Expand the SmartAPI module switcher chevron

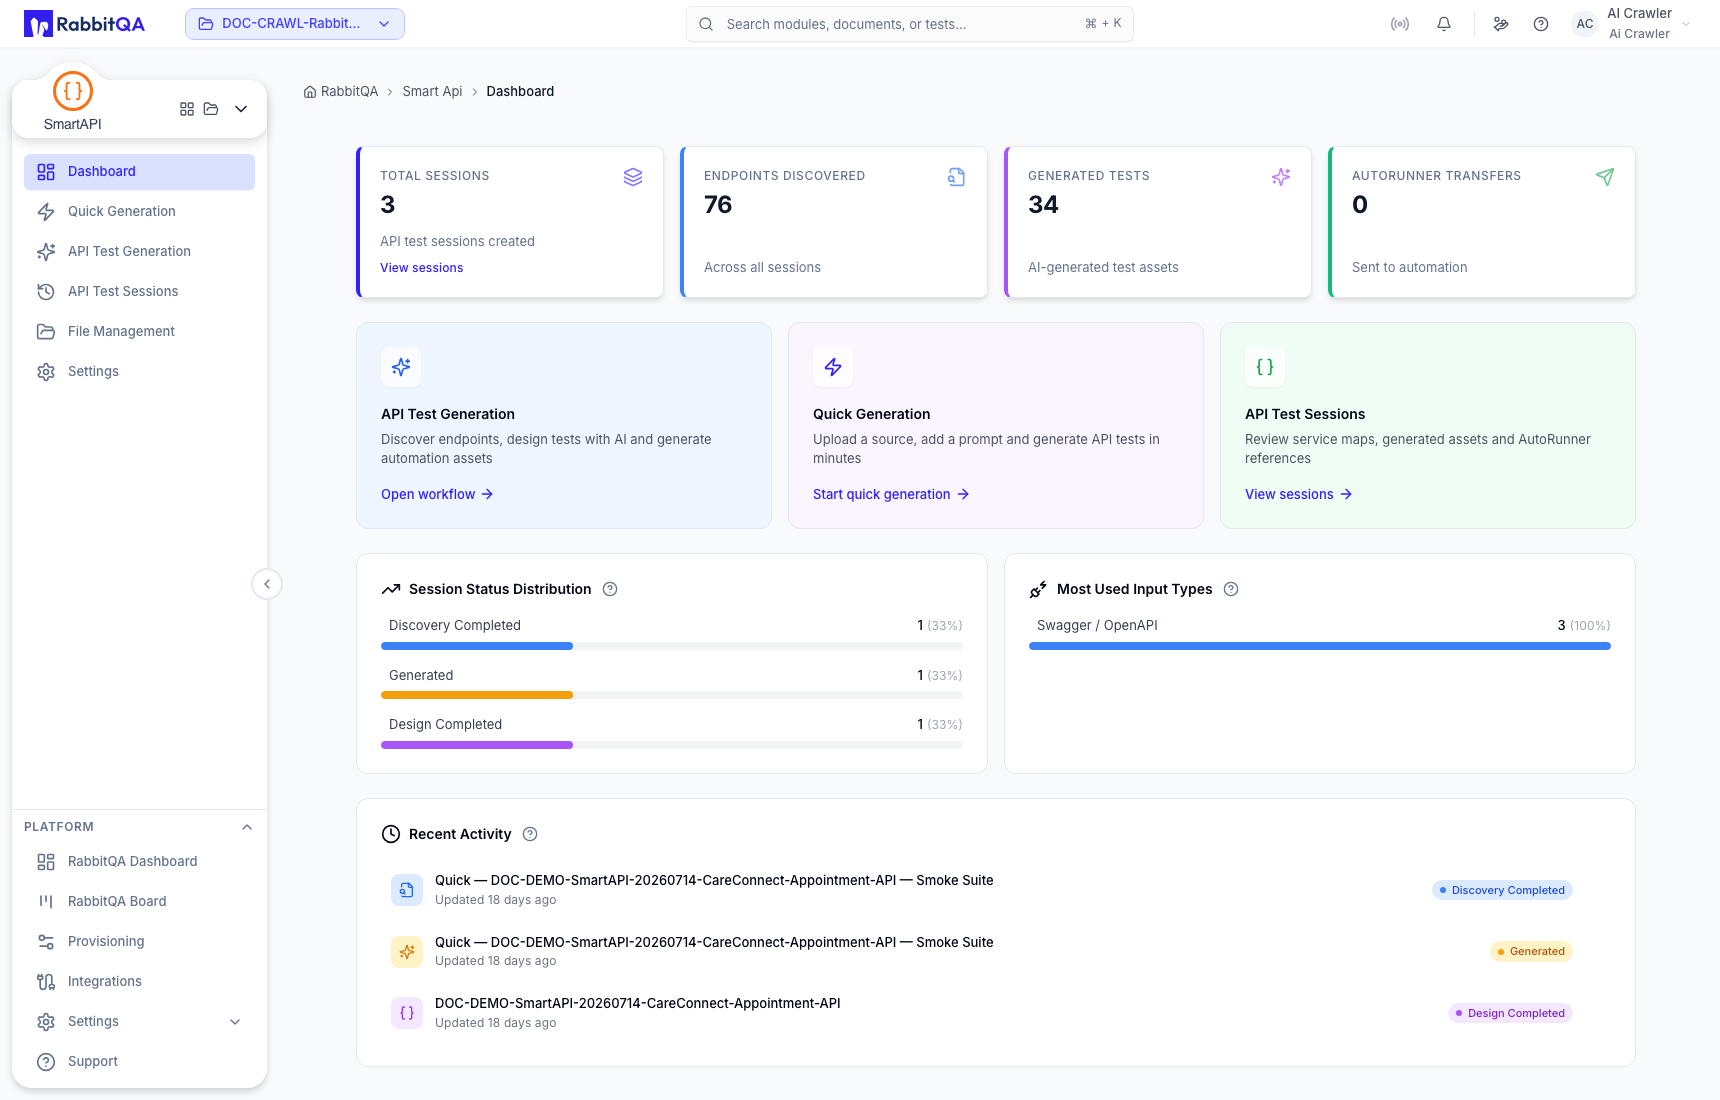(241, 109)
